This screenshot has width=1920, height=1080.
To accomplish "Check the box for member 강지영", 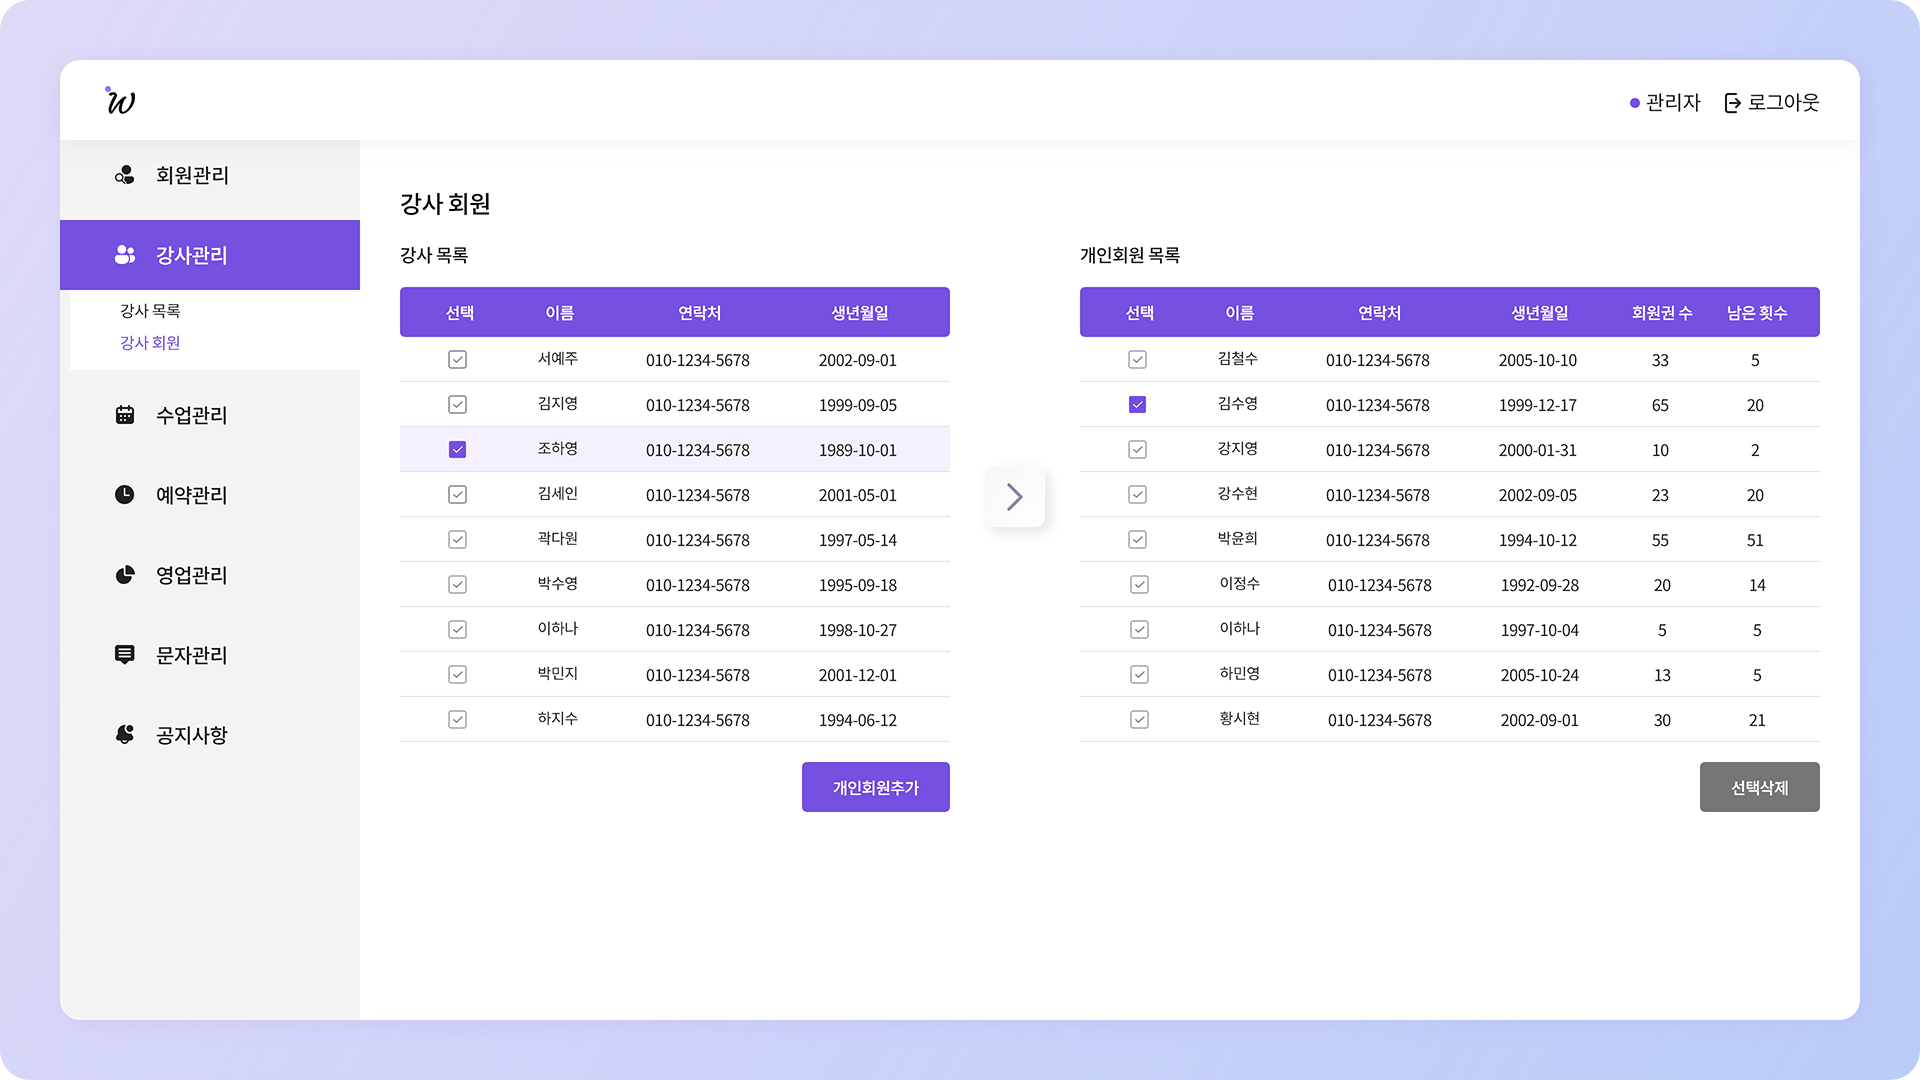I will 1137,450.
